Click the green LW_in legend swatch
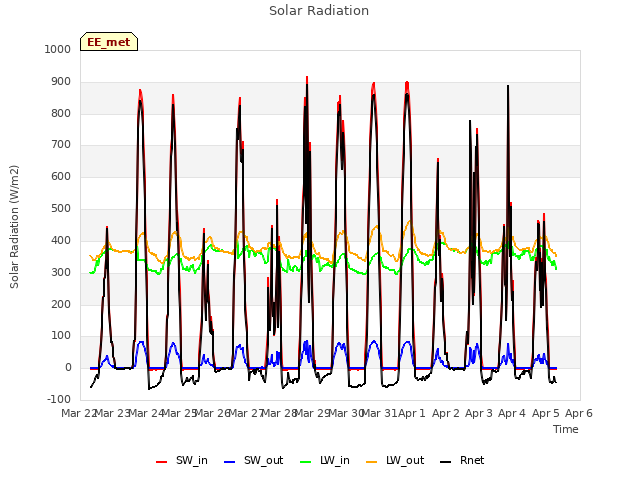The width and height of the screenshot is (640, 480). pyautogui.click(x=306, y=462)
